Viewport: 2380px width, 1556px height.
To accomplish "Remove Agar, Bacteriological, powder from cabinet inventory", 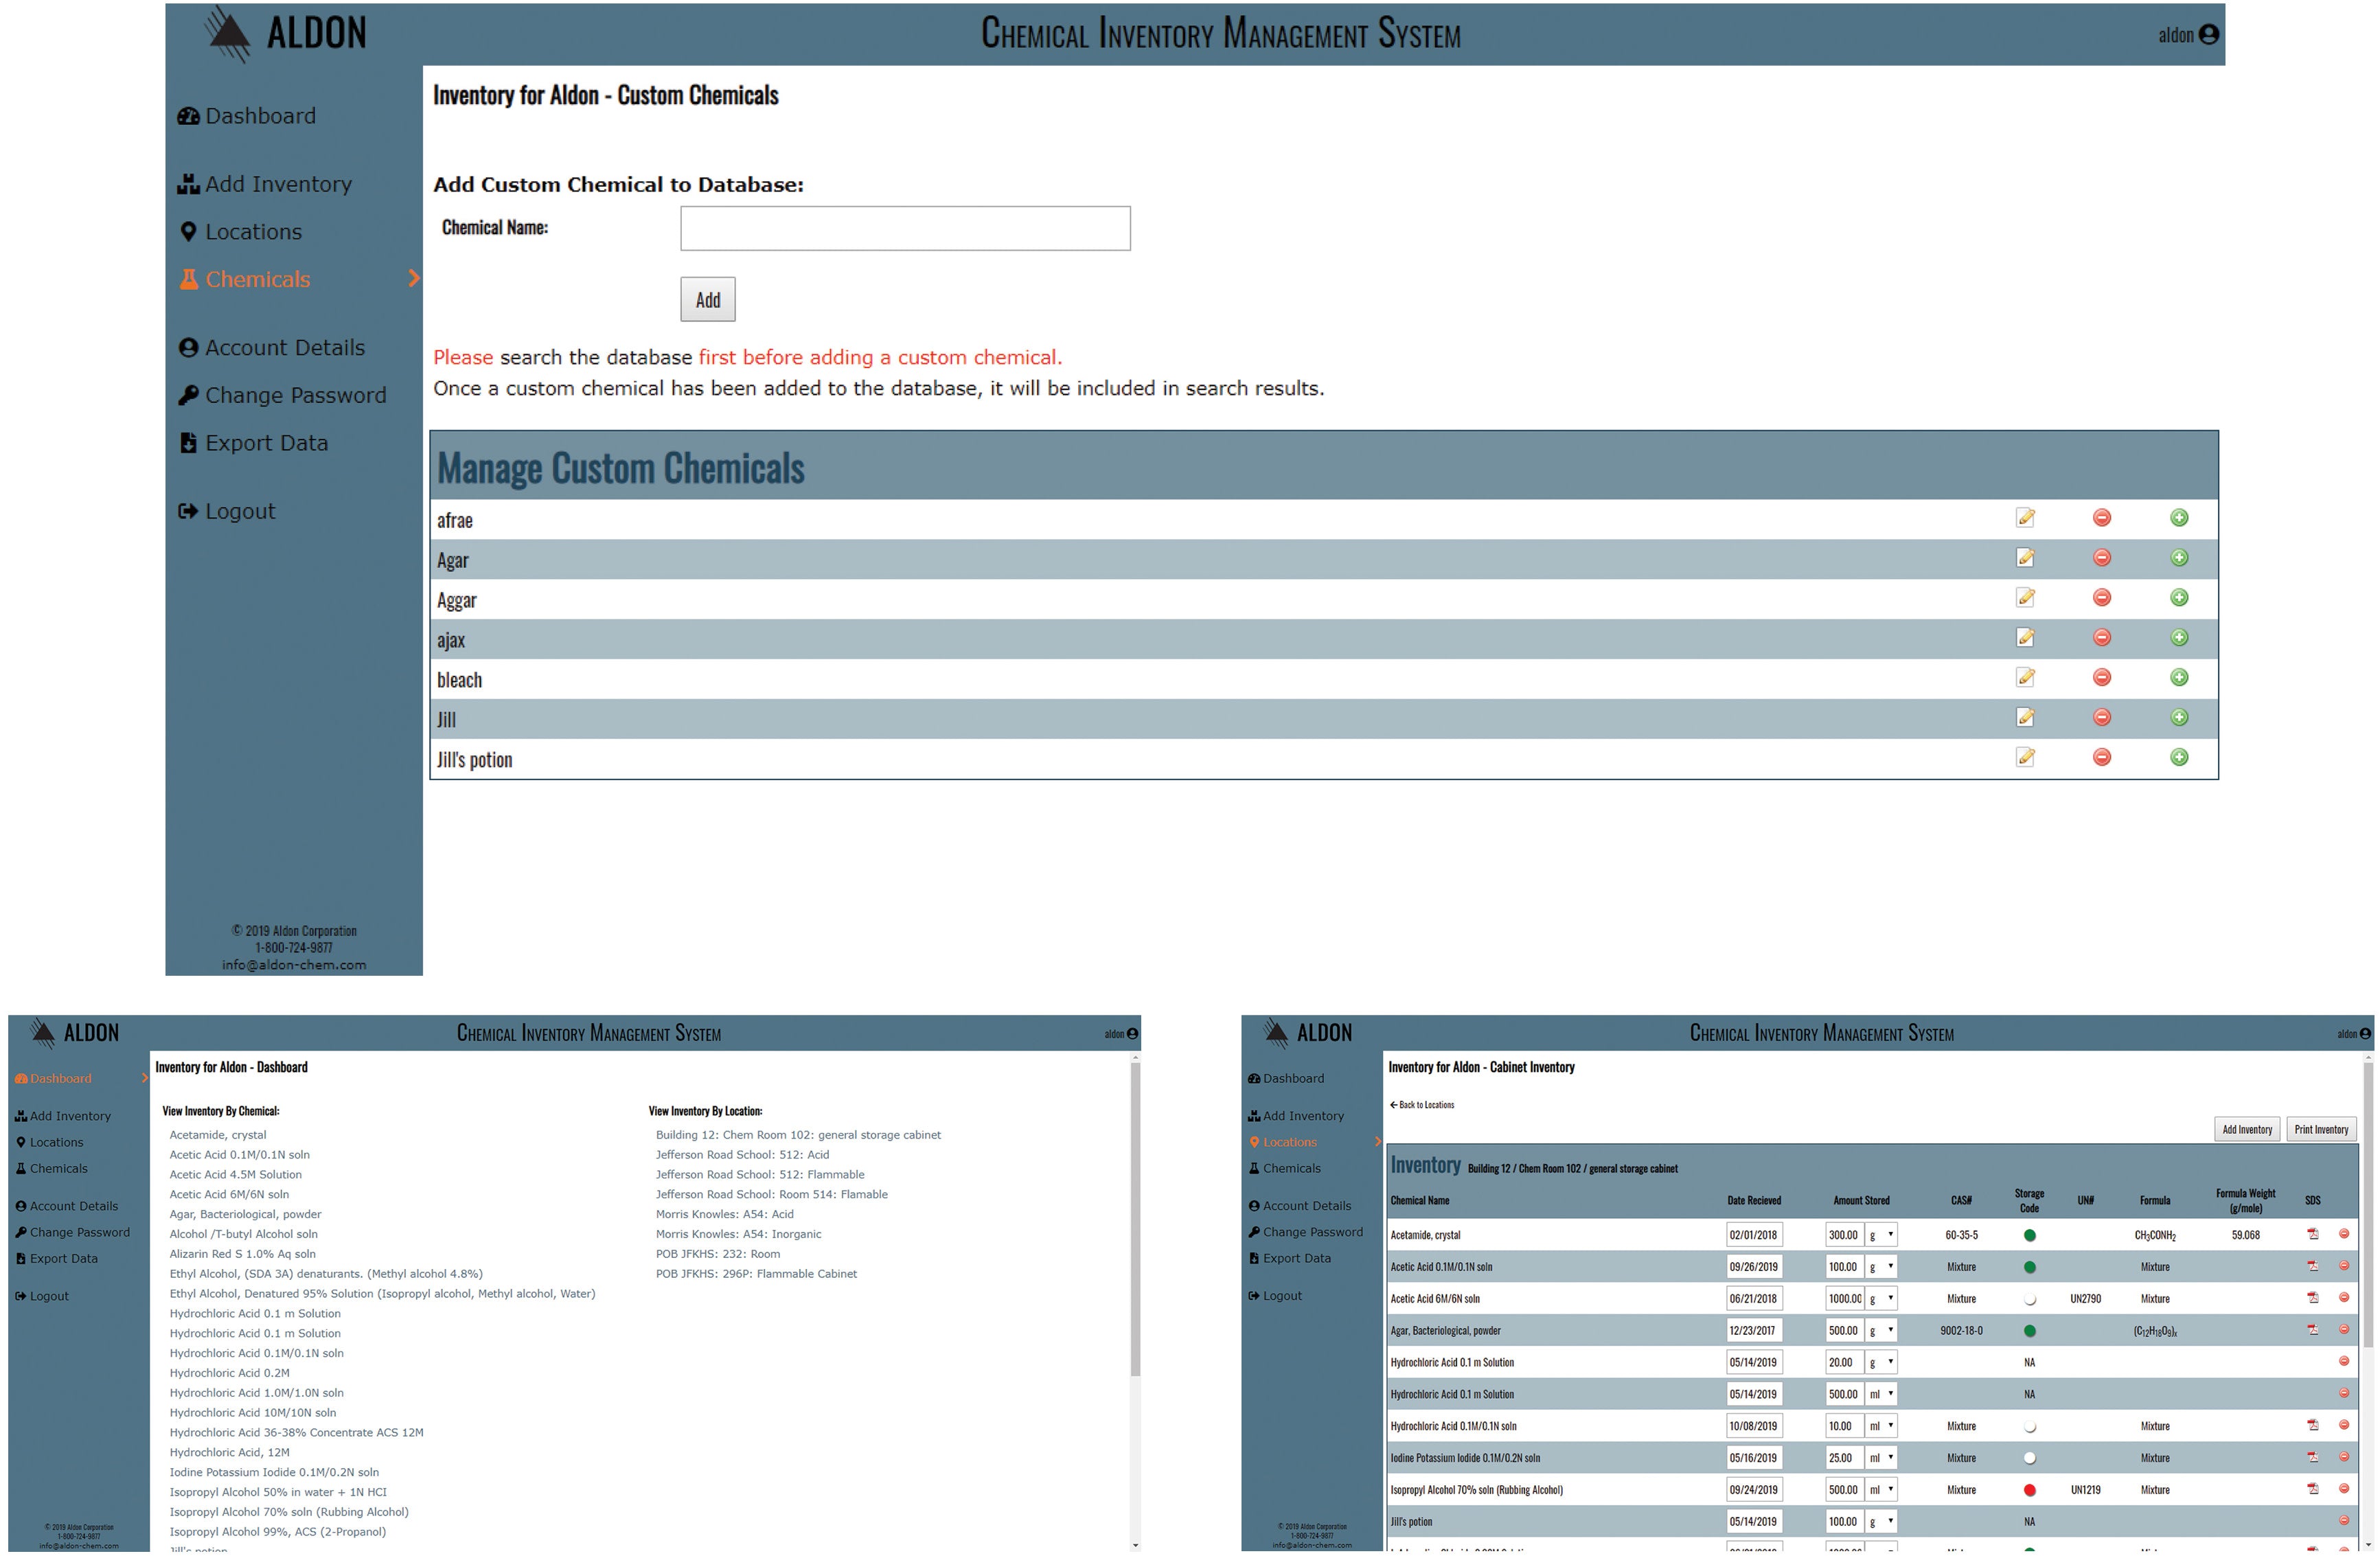I will [2343, 1330].
